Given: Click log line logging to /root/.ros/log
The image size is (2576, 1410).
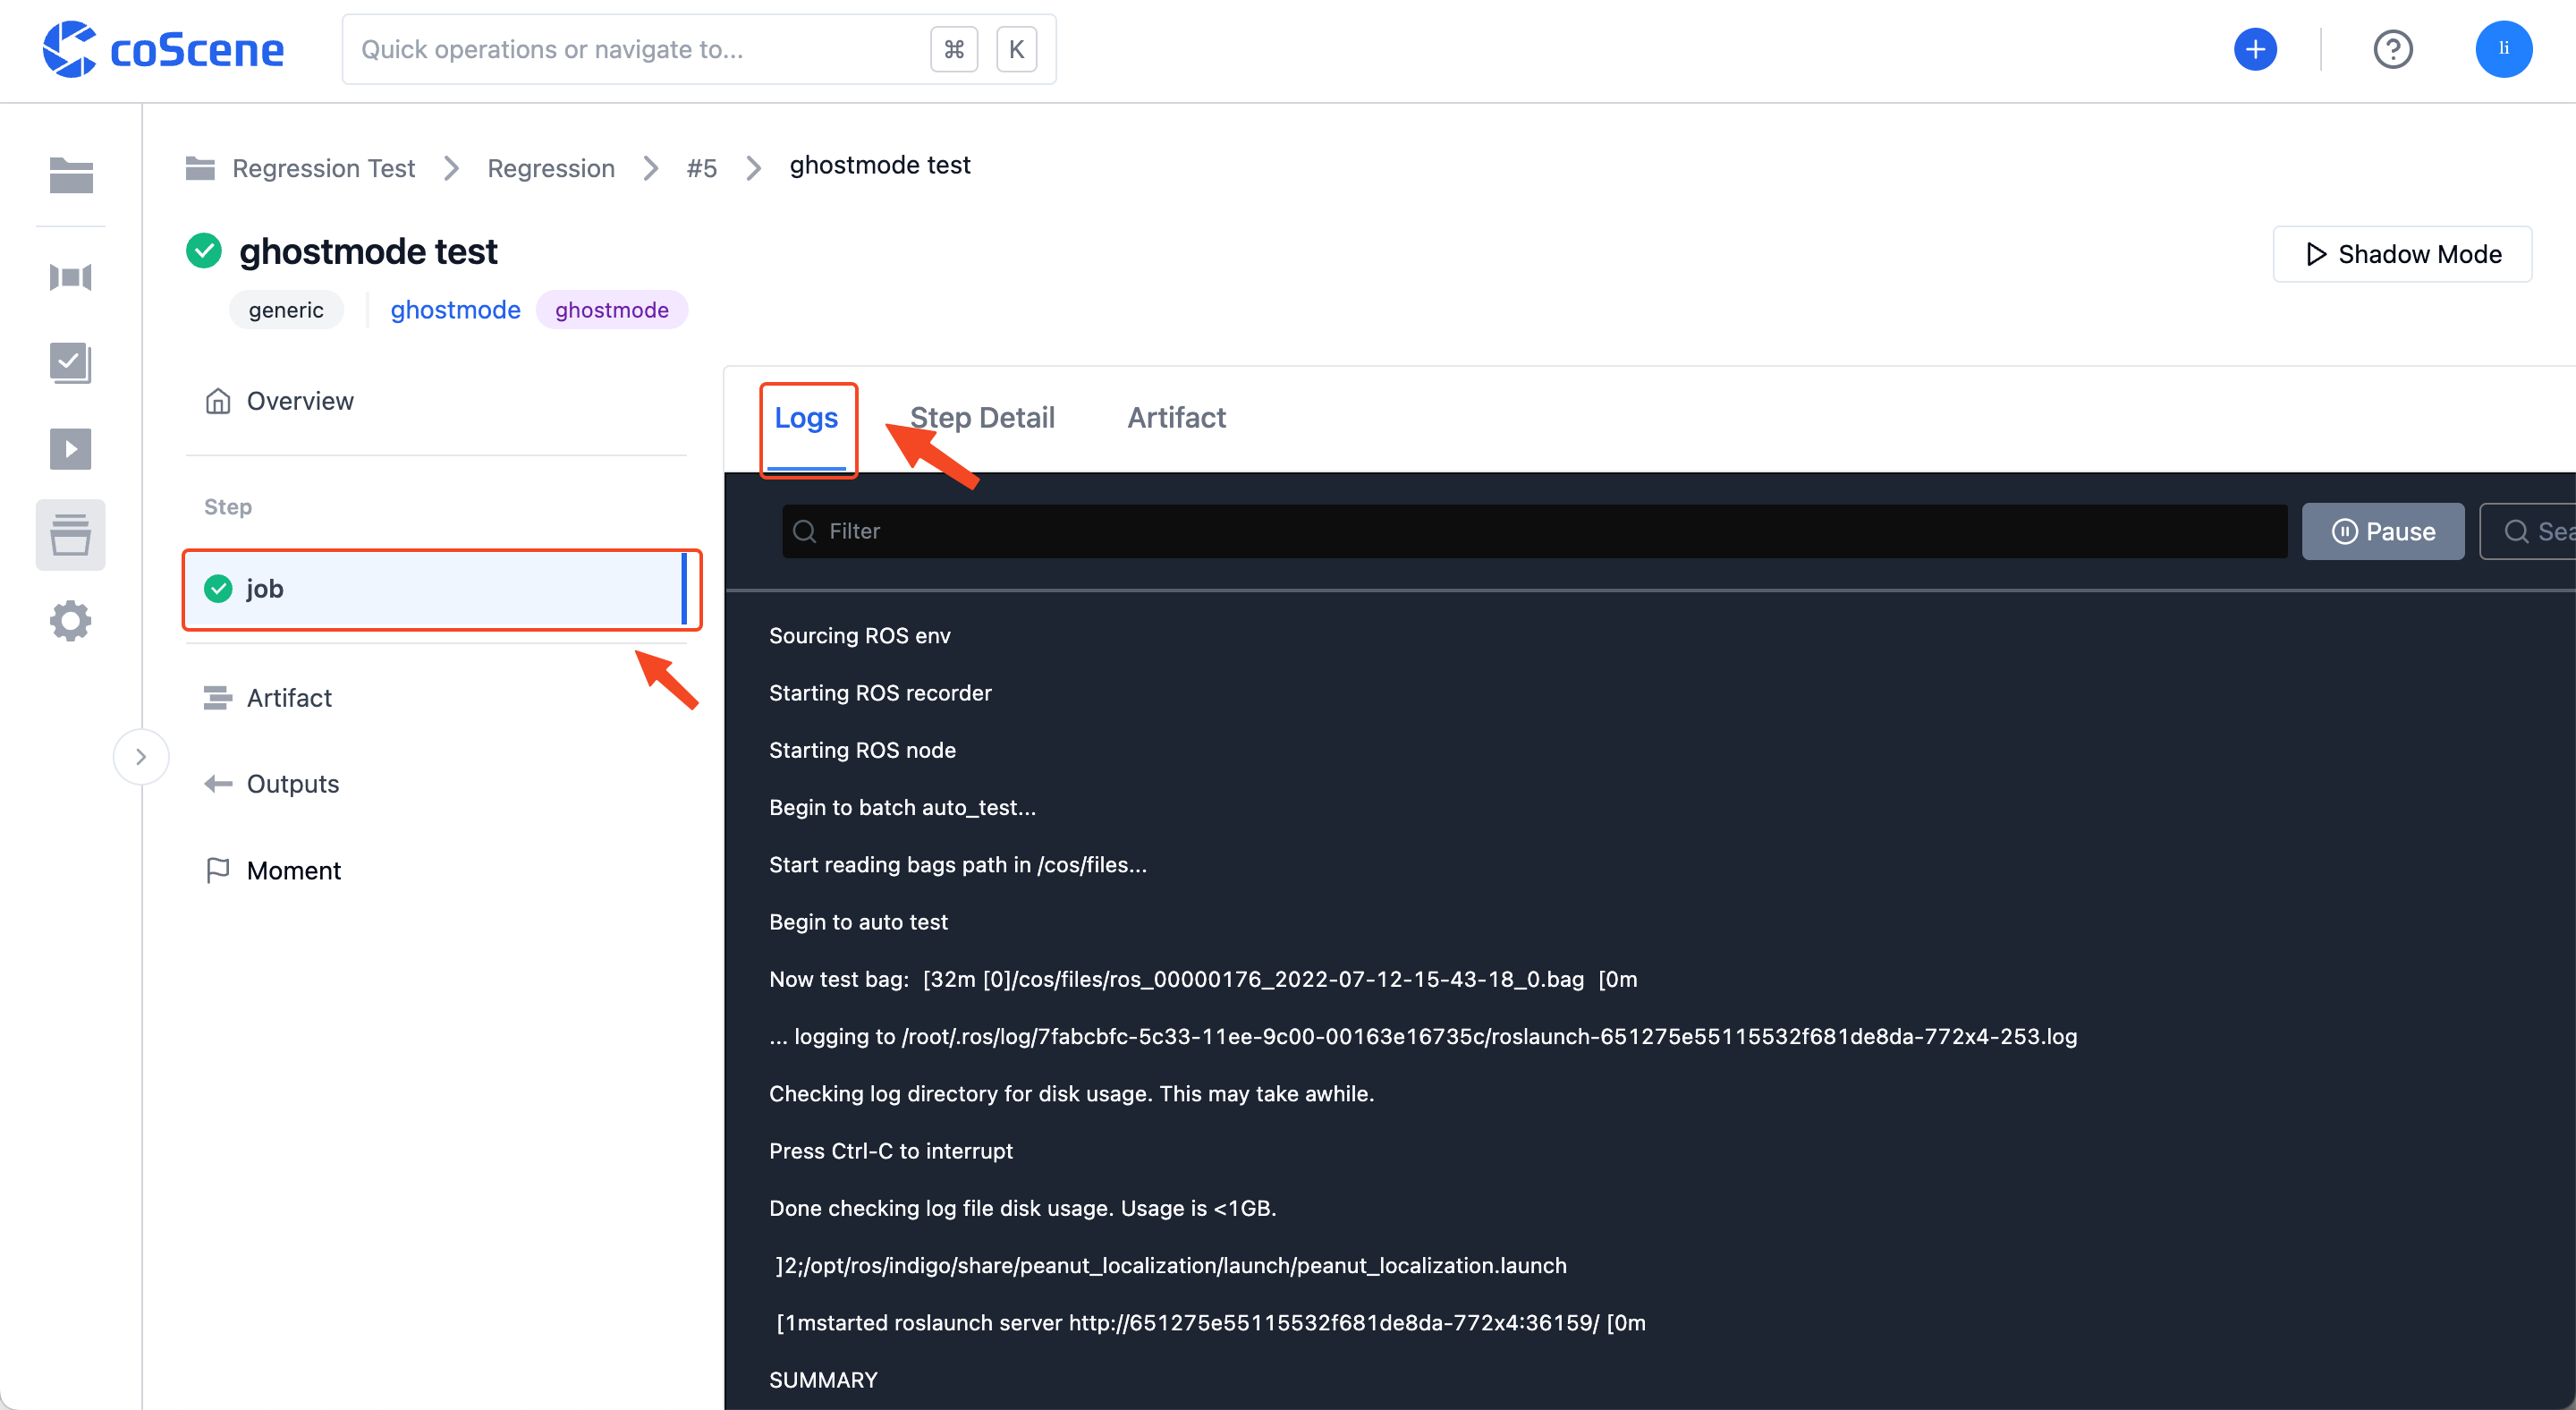Looking at the screenshot, I should 1423,1037.
